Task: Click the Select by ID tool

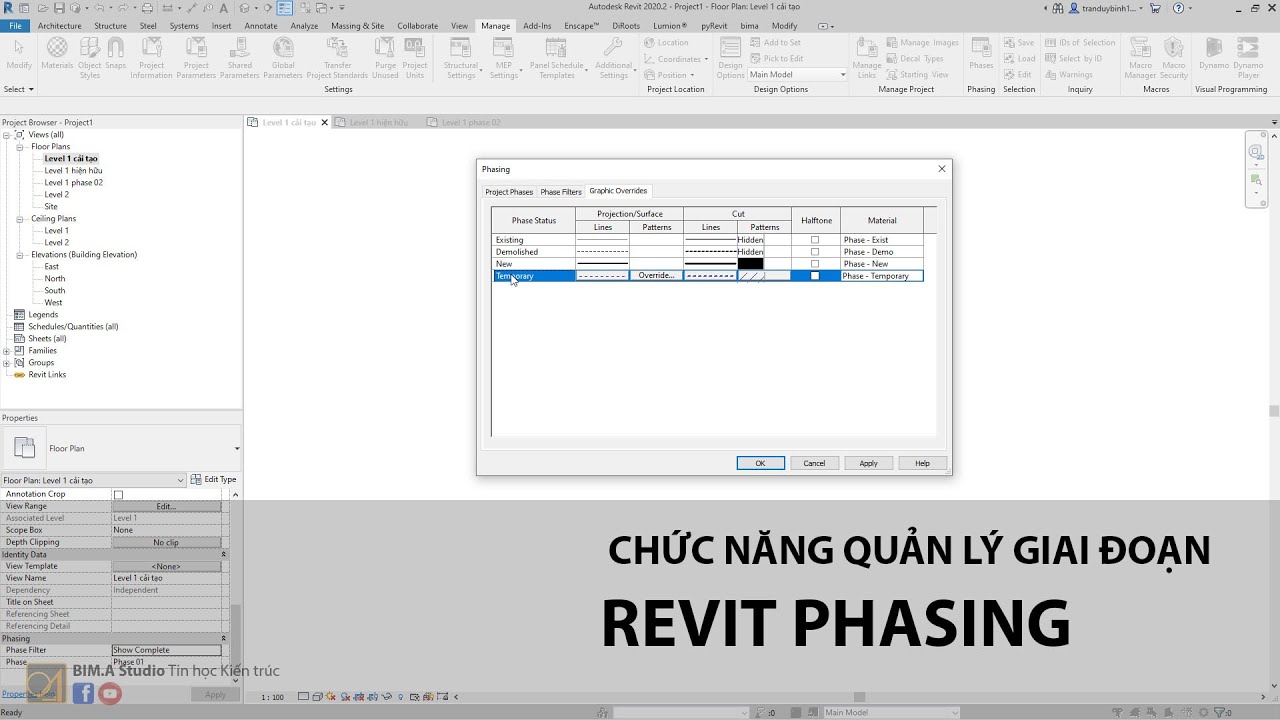Action: (x=1073, y=58)
